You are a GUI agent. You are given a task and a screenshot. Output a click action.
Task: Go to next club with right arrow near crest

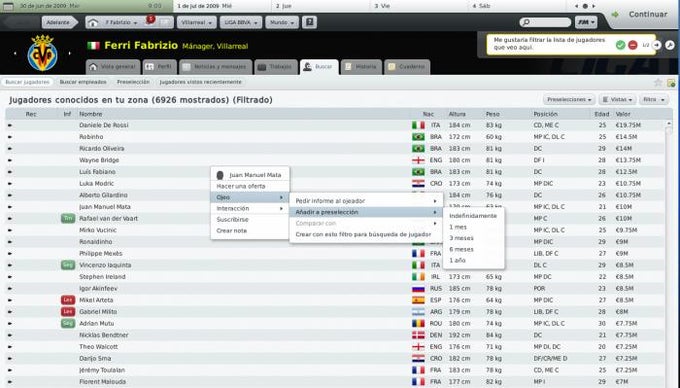[69, 53]
